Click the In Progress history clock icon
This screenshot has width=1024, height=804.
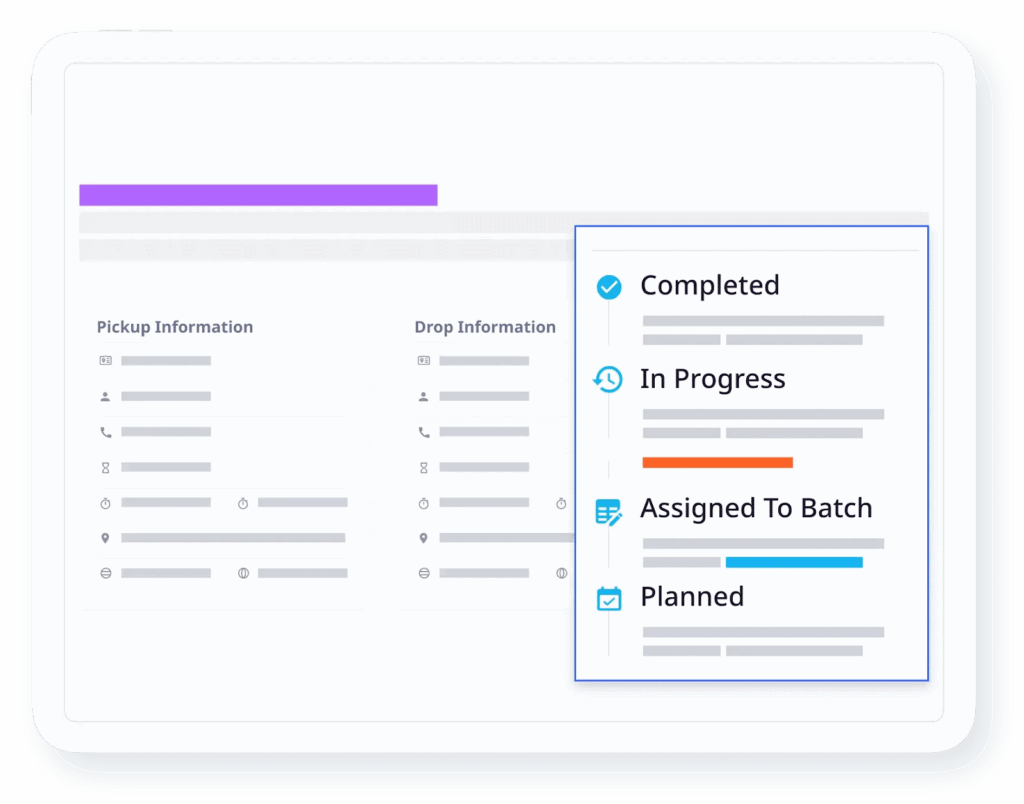[x=607, y=380]
